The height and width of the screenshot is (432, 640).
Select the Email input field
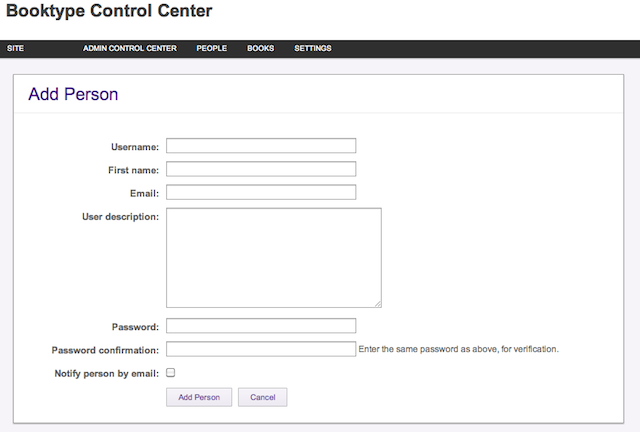261,192
